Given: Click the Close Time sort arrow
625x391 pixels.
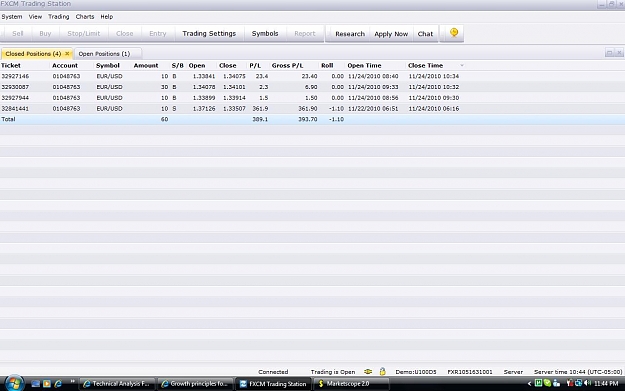Looking at the screenshot, I should tap(462, 65).
